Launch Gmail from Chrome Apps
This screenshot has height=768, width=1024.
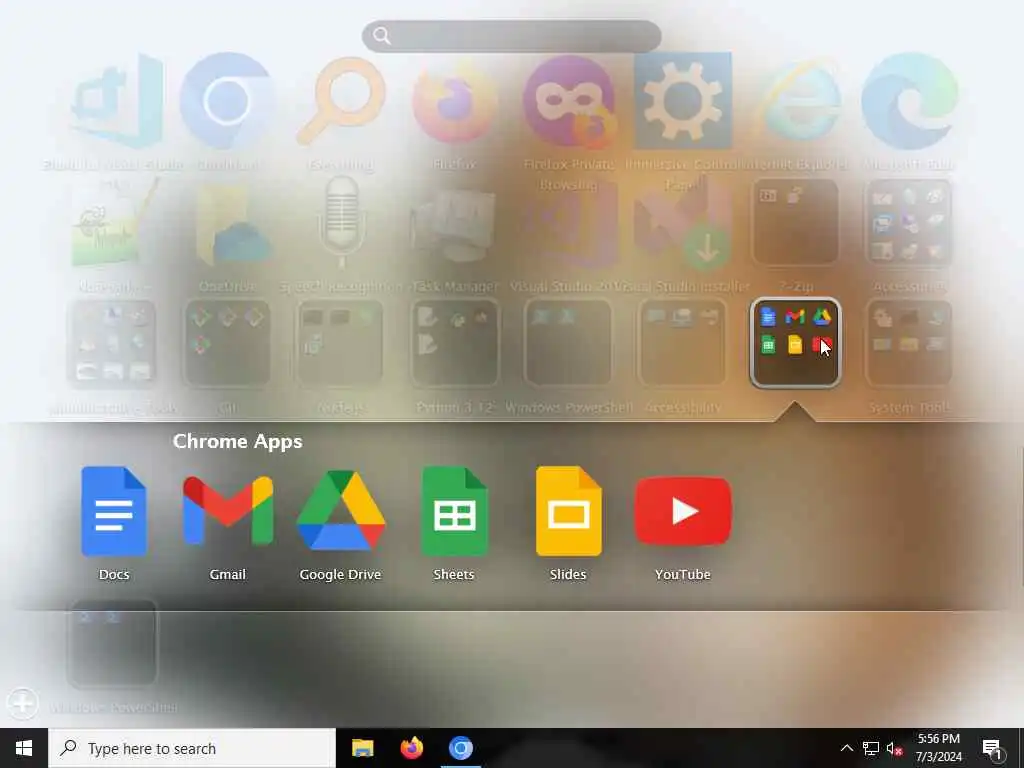coord(227,511)
